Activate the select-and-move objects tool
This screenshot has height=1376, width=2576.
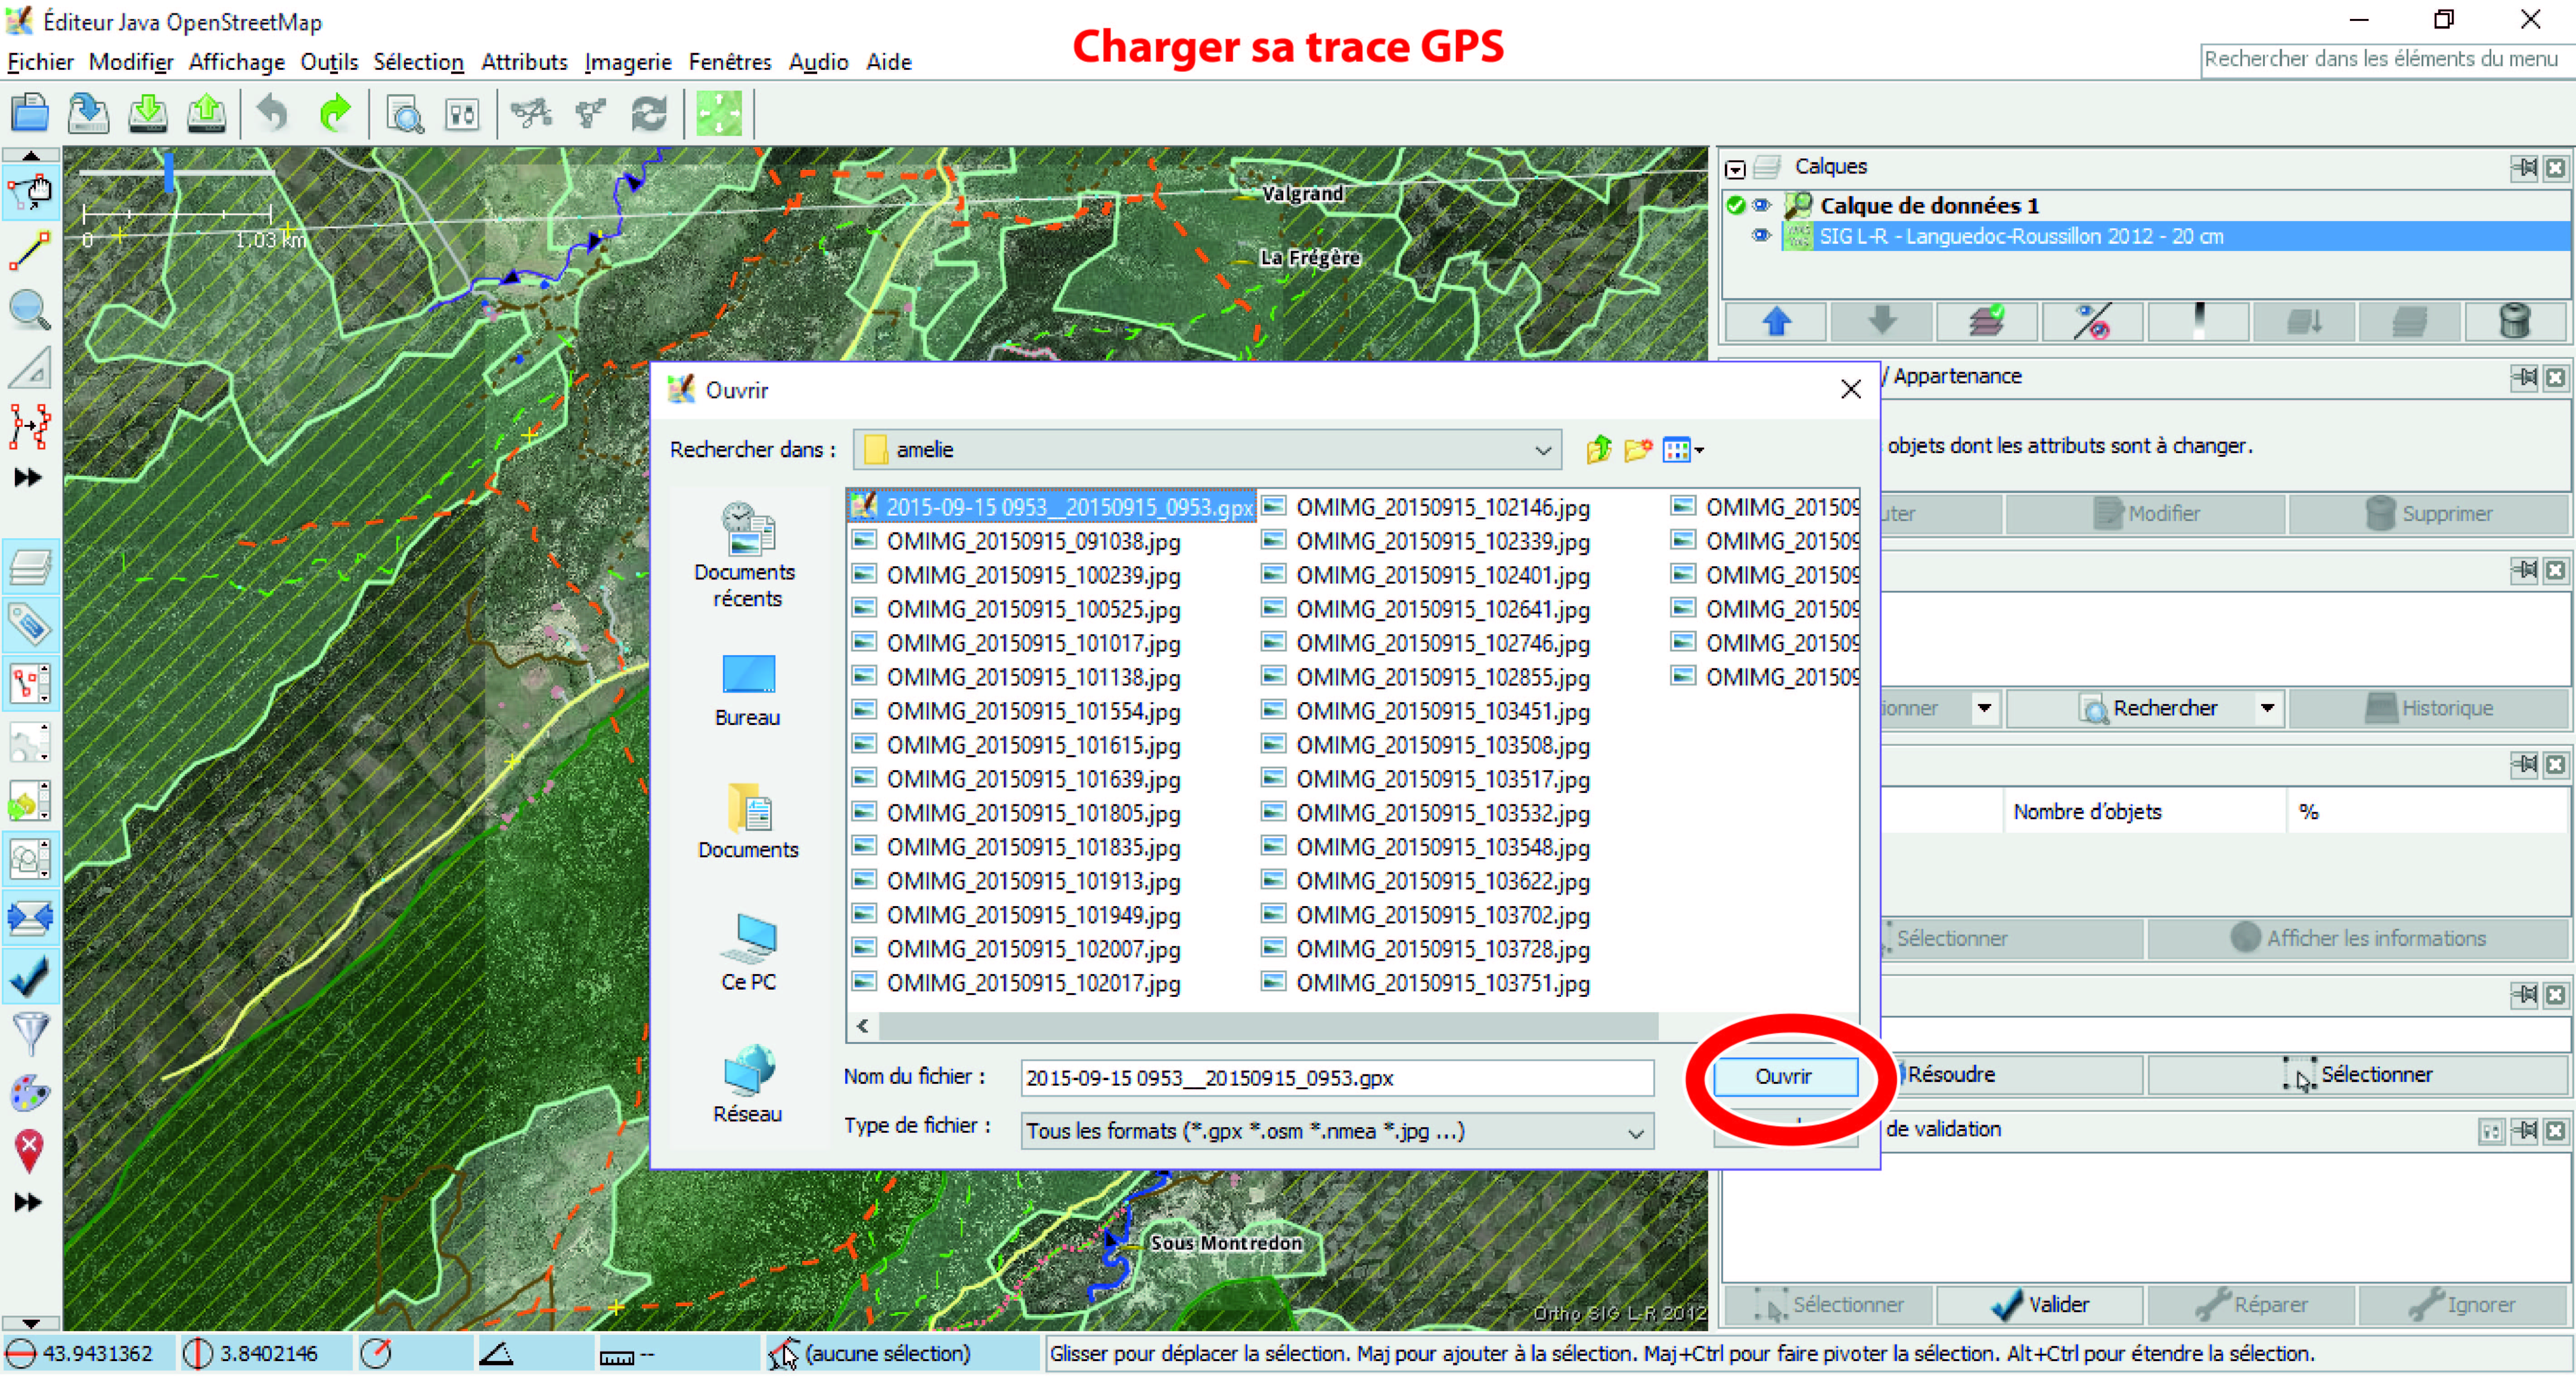[x=30, y=192]
